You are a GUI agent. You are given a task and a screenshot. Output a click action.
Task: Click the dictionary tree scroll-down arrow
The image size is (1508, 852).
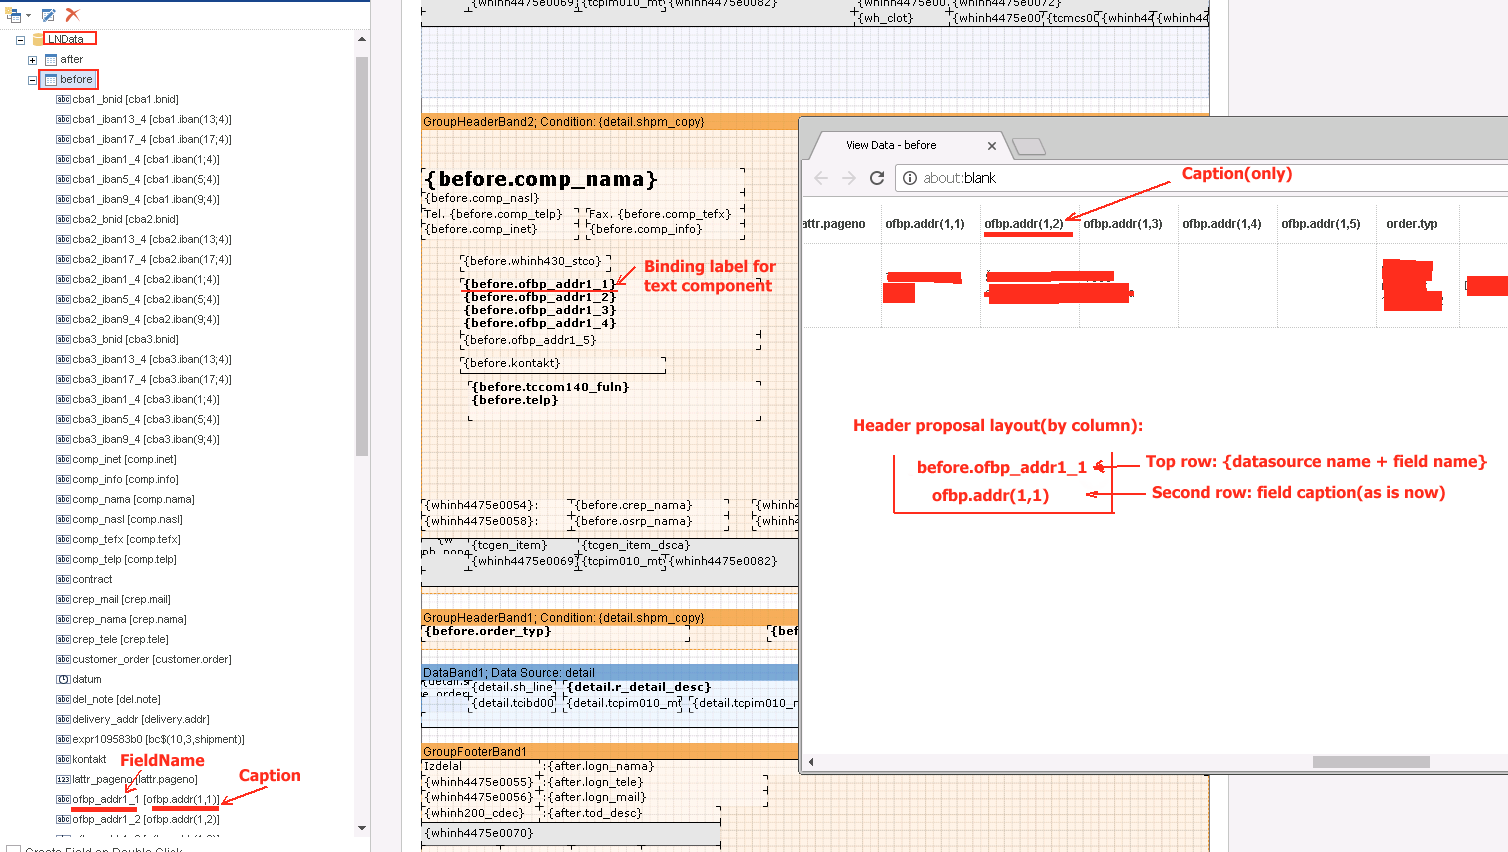362,828
